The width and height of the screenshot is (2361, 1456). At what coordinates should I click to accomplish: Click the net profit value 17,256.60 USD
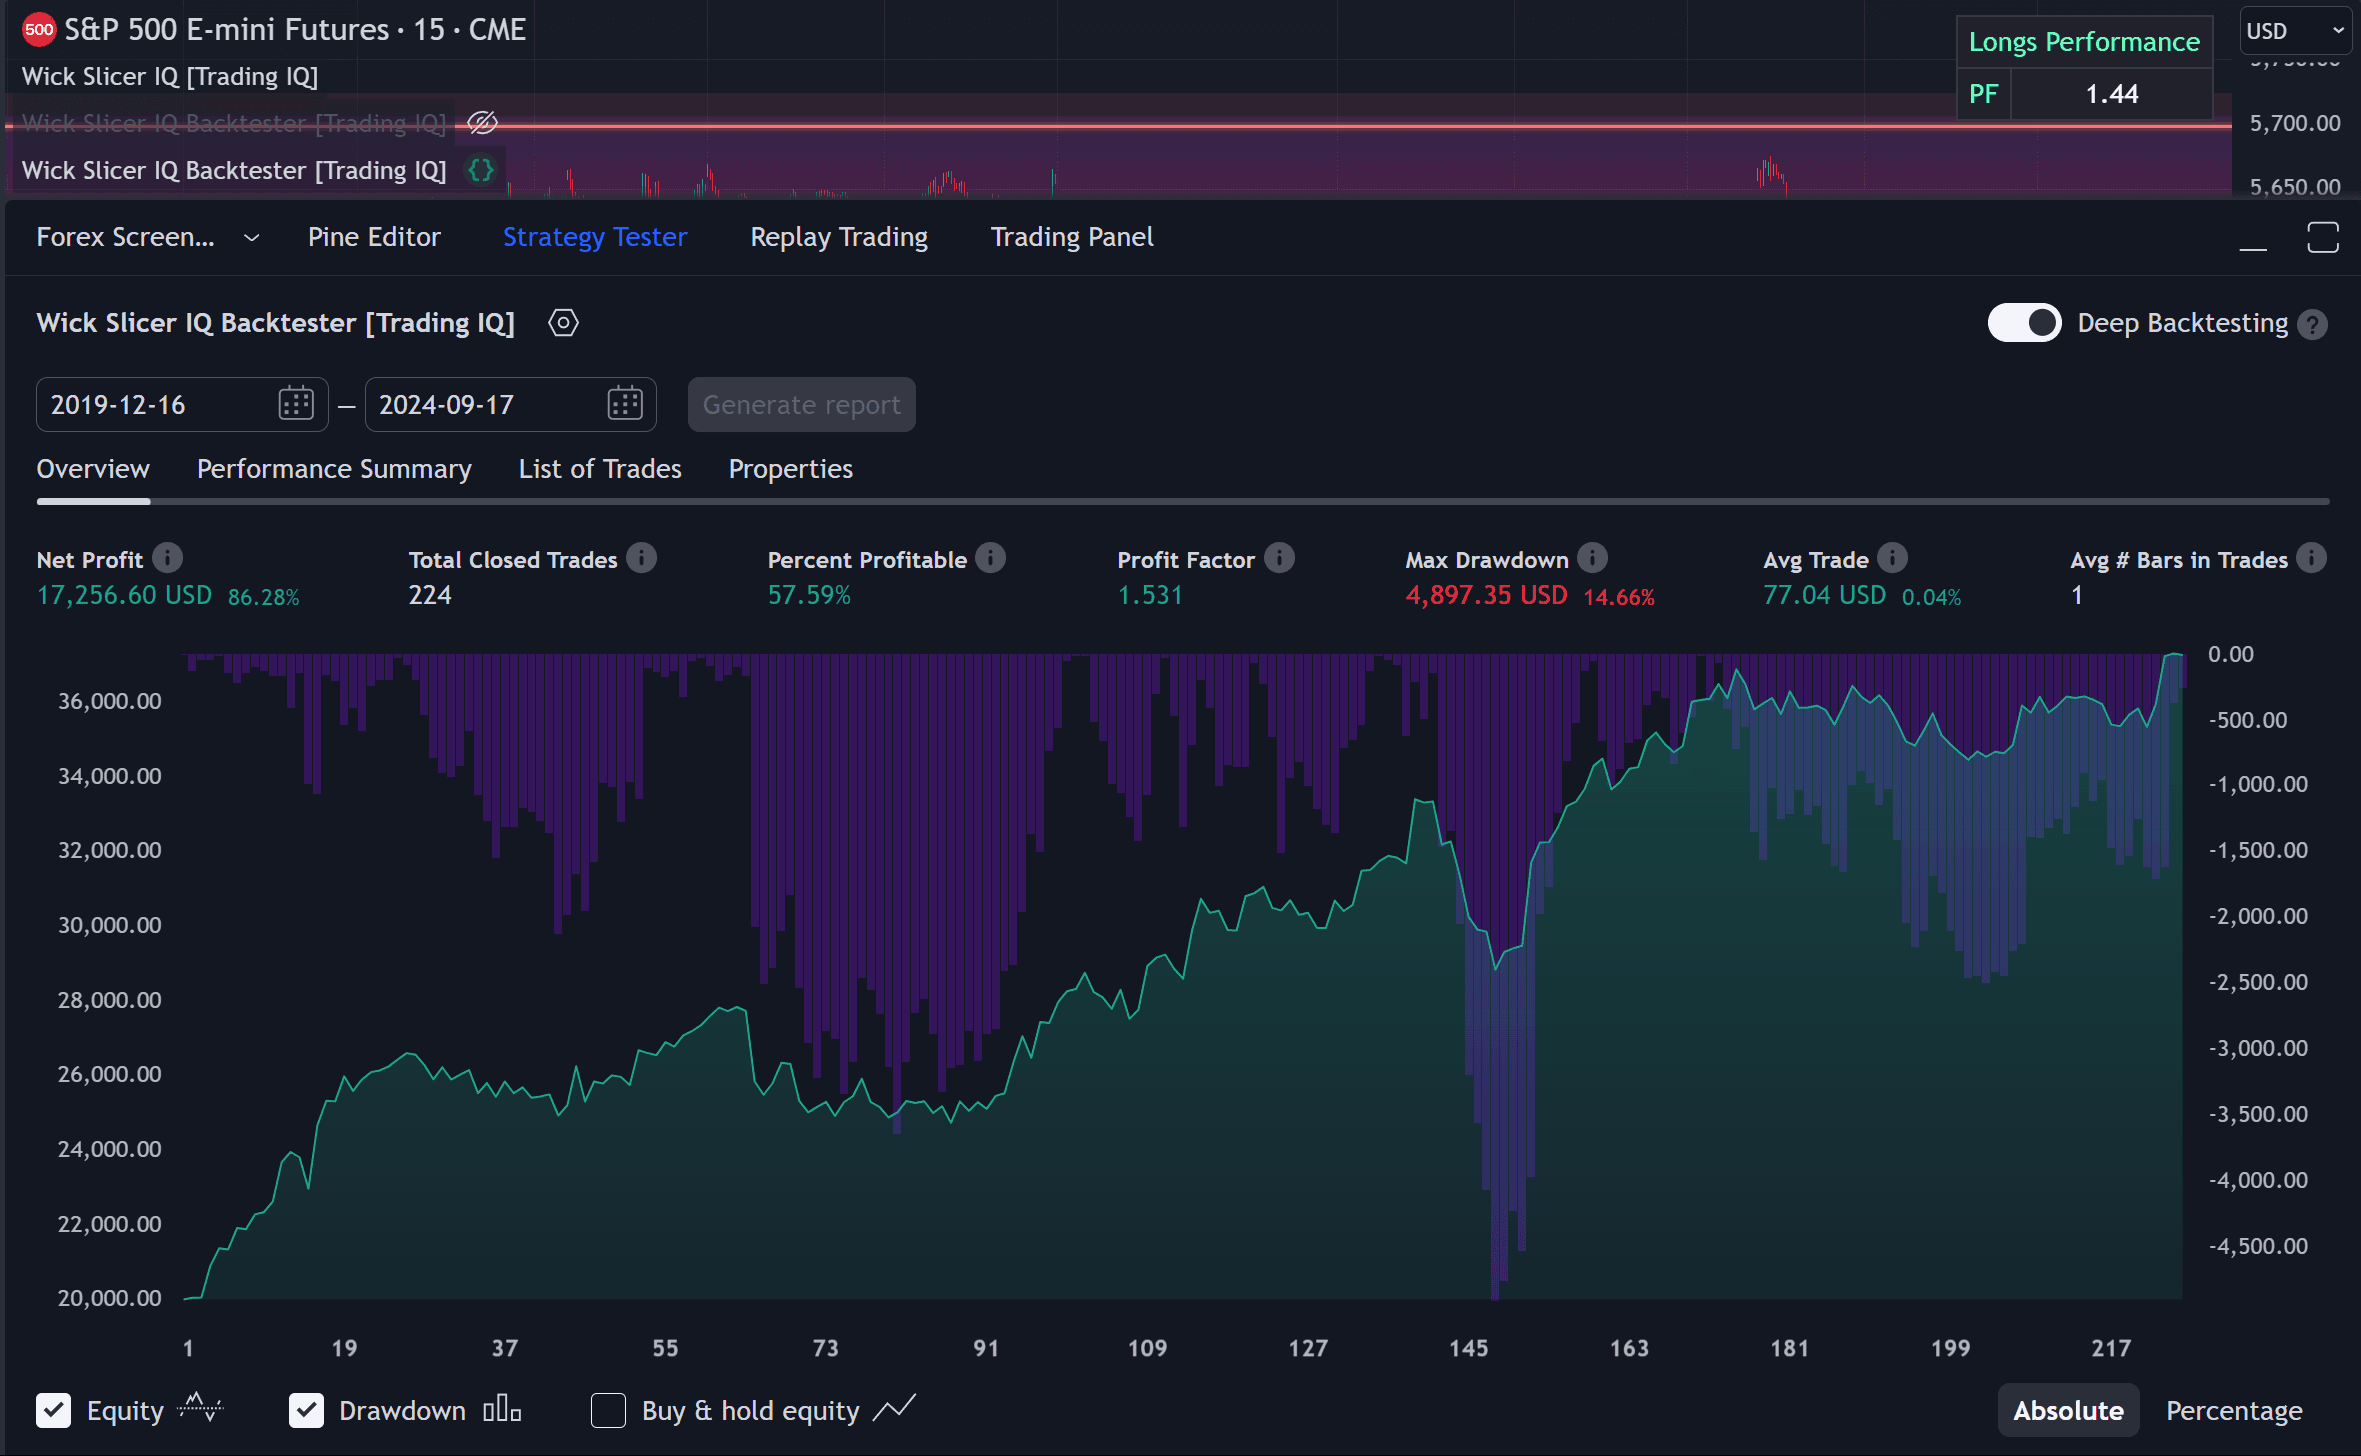pos(124,595)
